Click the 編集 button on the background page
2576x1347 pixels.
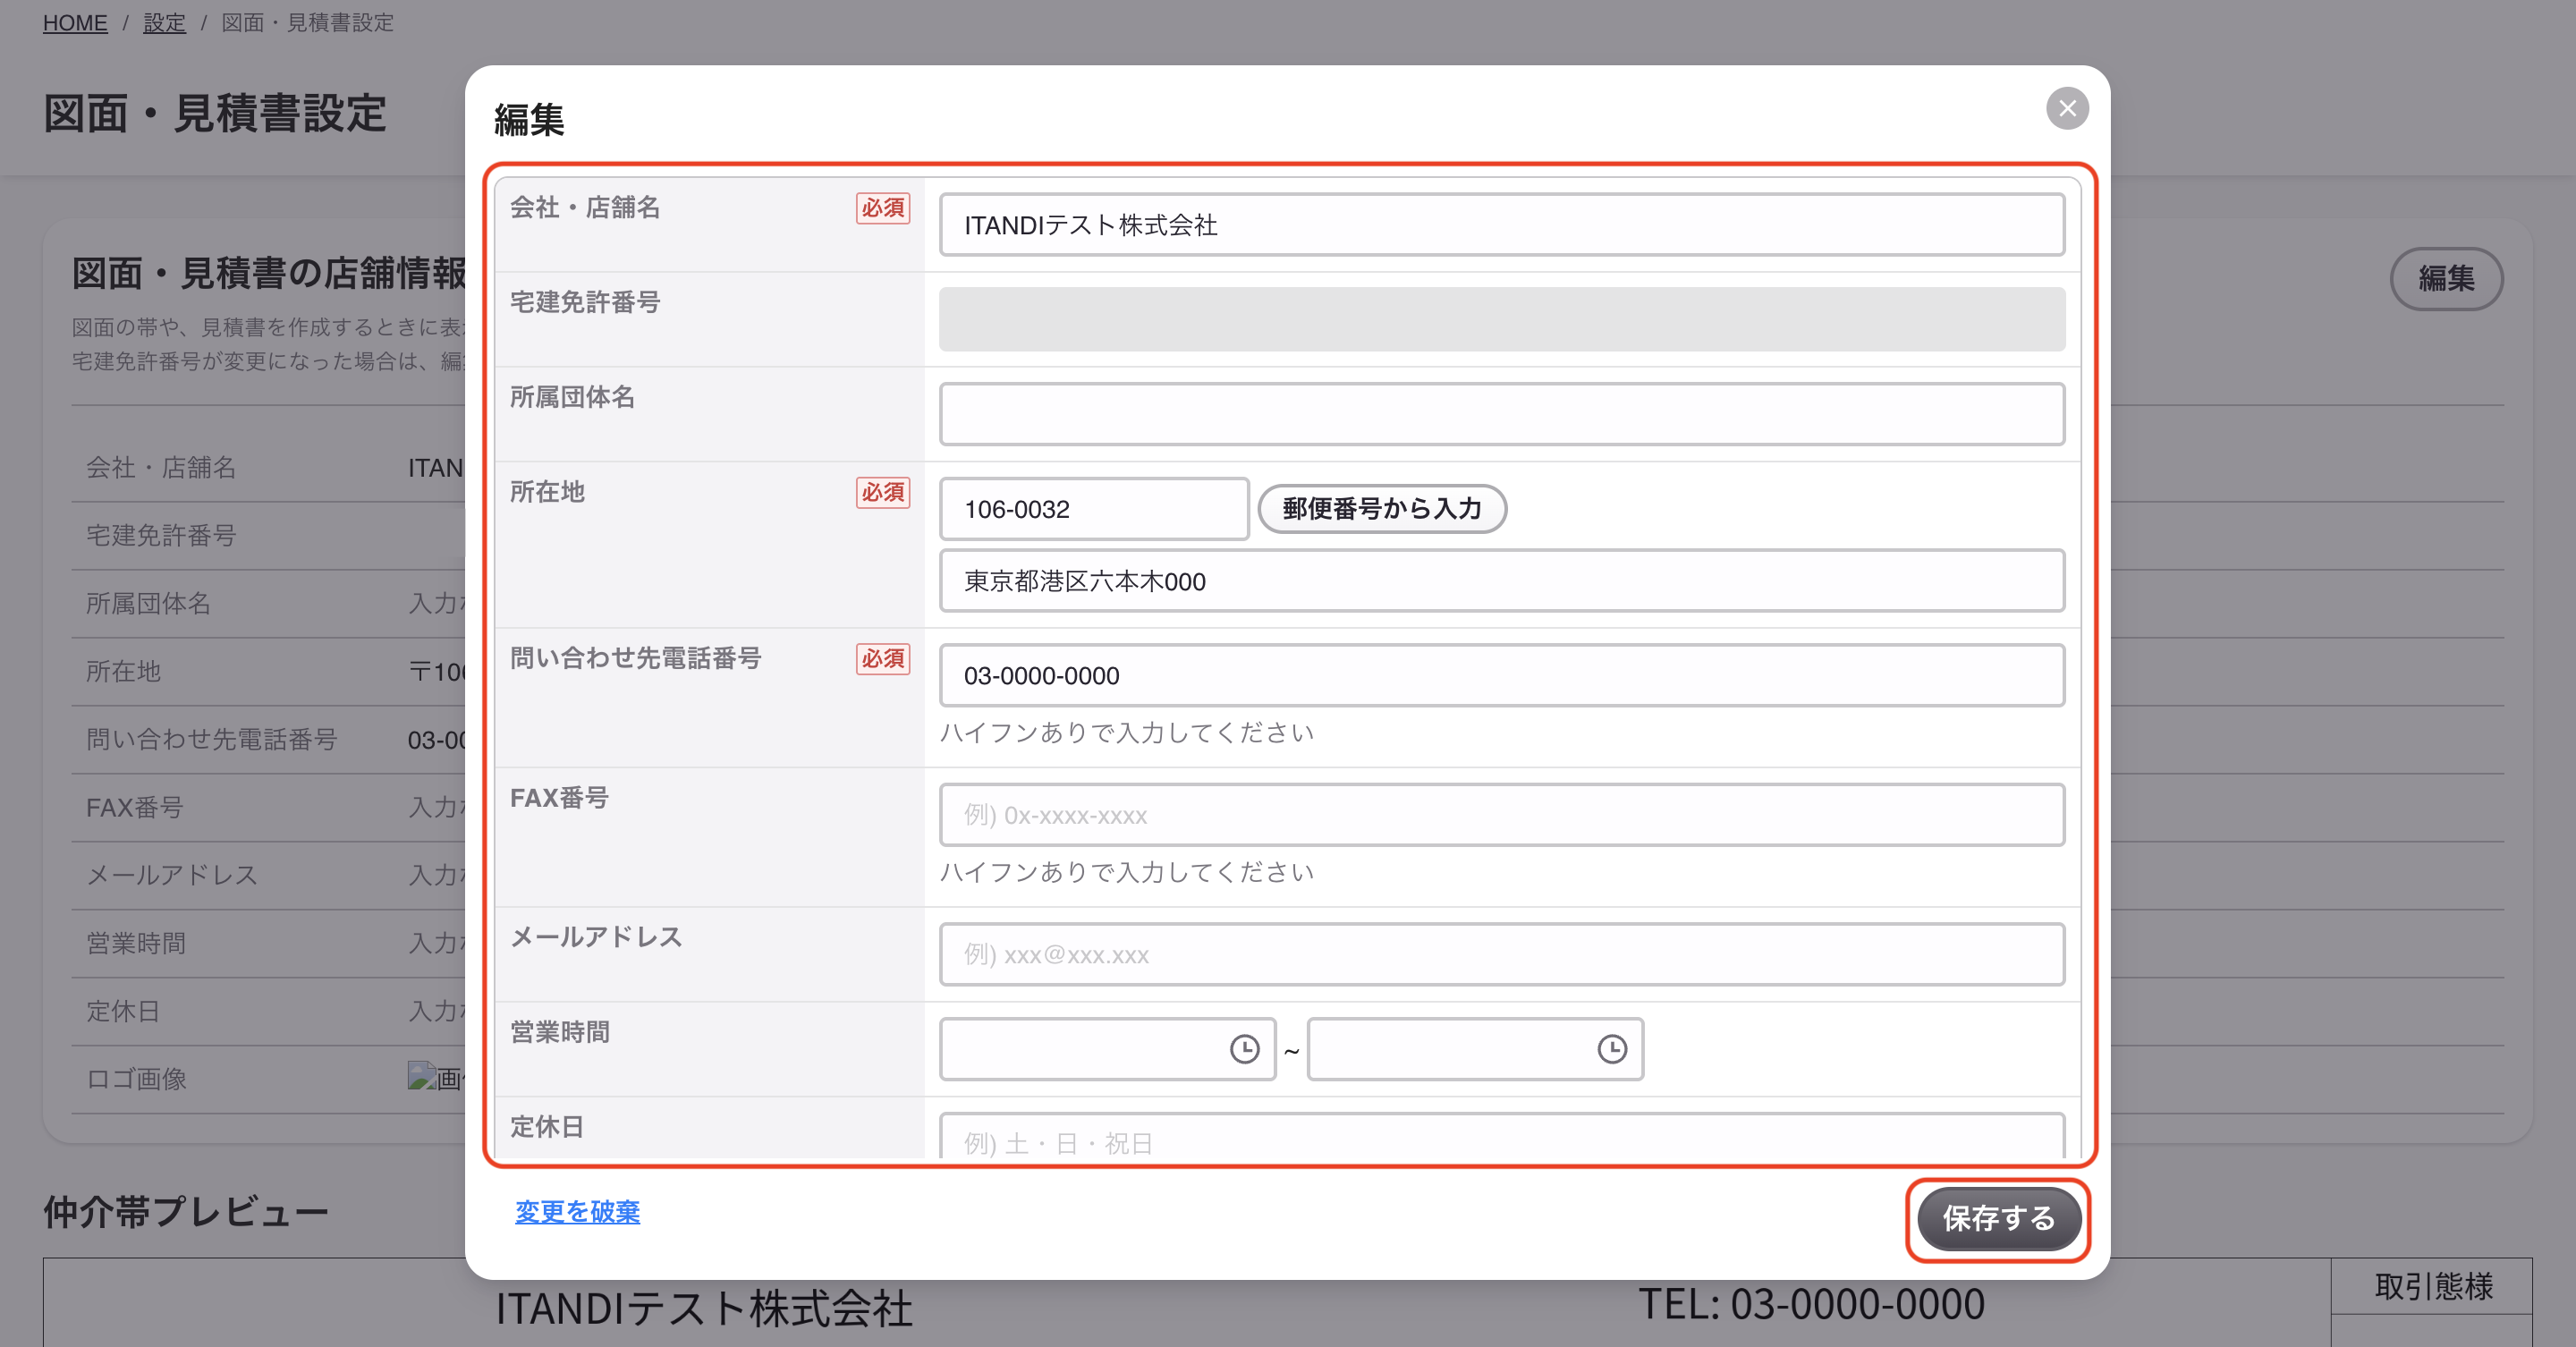2446,278
